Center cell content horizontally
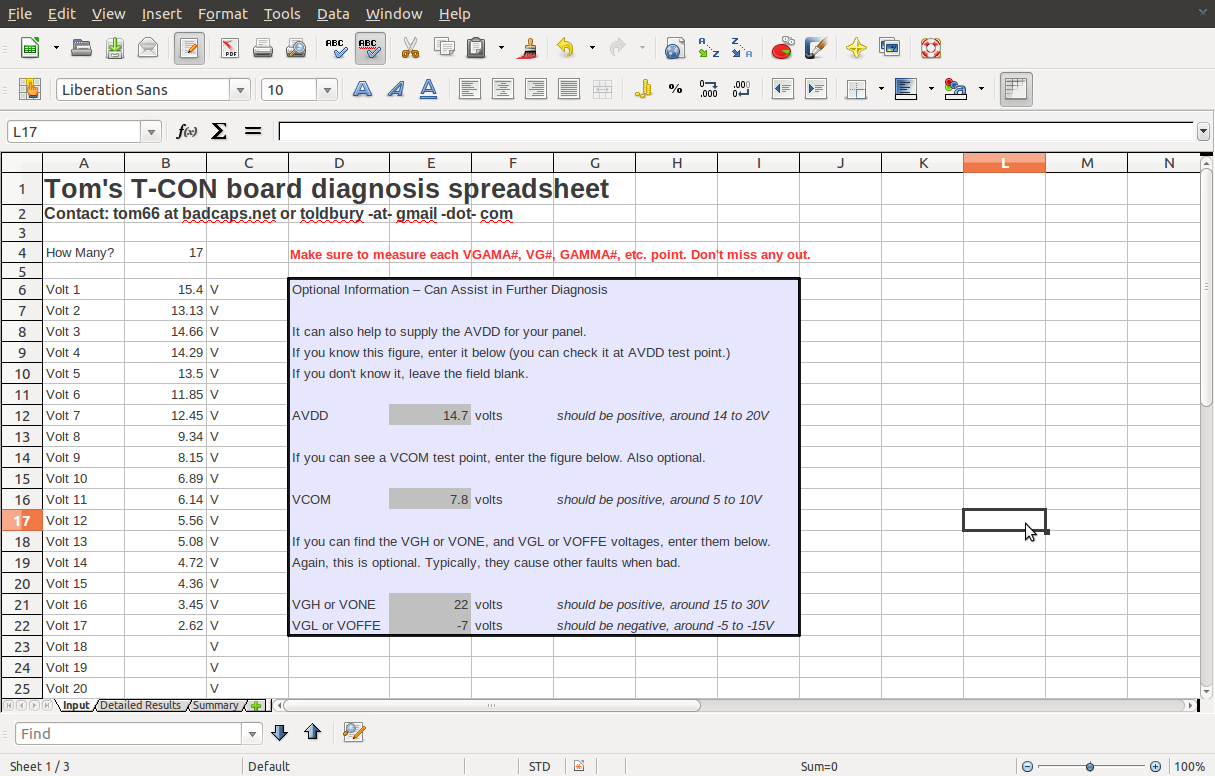 coord(502,89)
